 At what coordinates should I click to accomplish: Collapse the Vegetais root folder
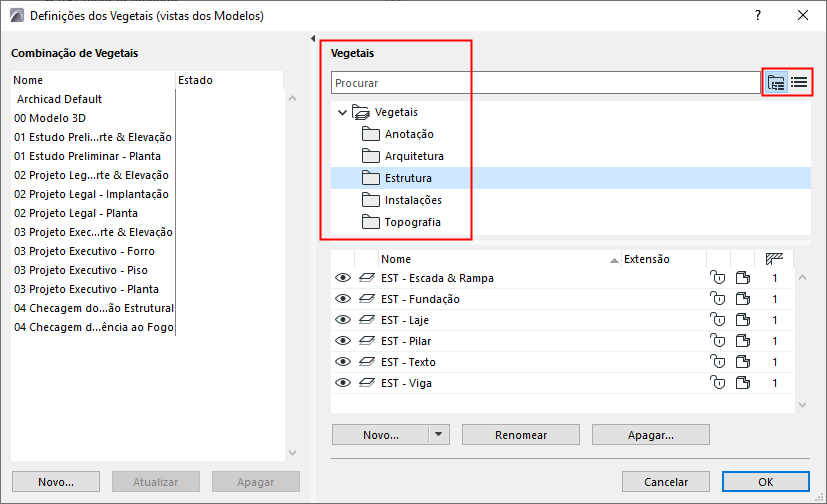click(343, 113)
